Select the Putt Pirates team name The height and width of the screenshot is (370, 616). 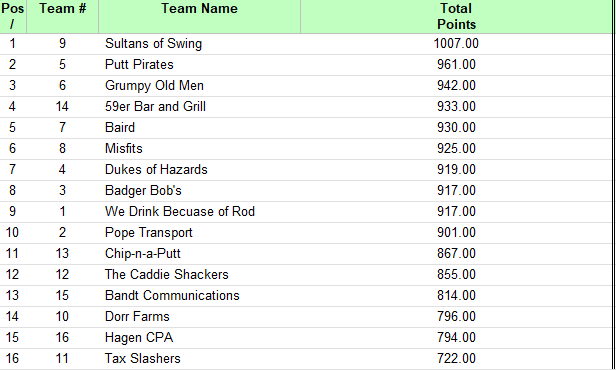click(x=139, y=65)
